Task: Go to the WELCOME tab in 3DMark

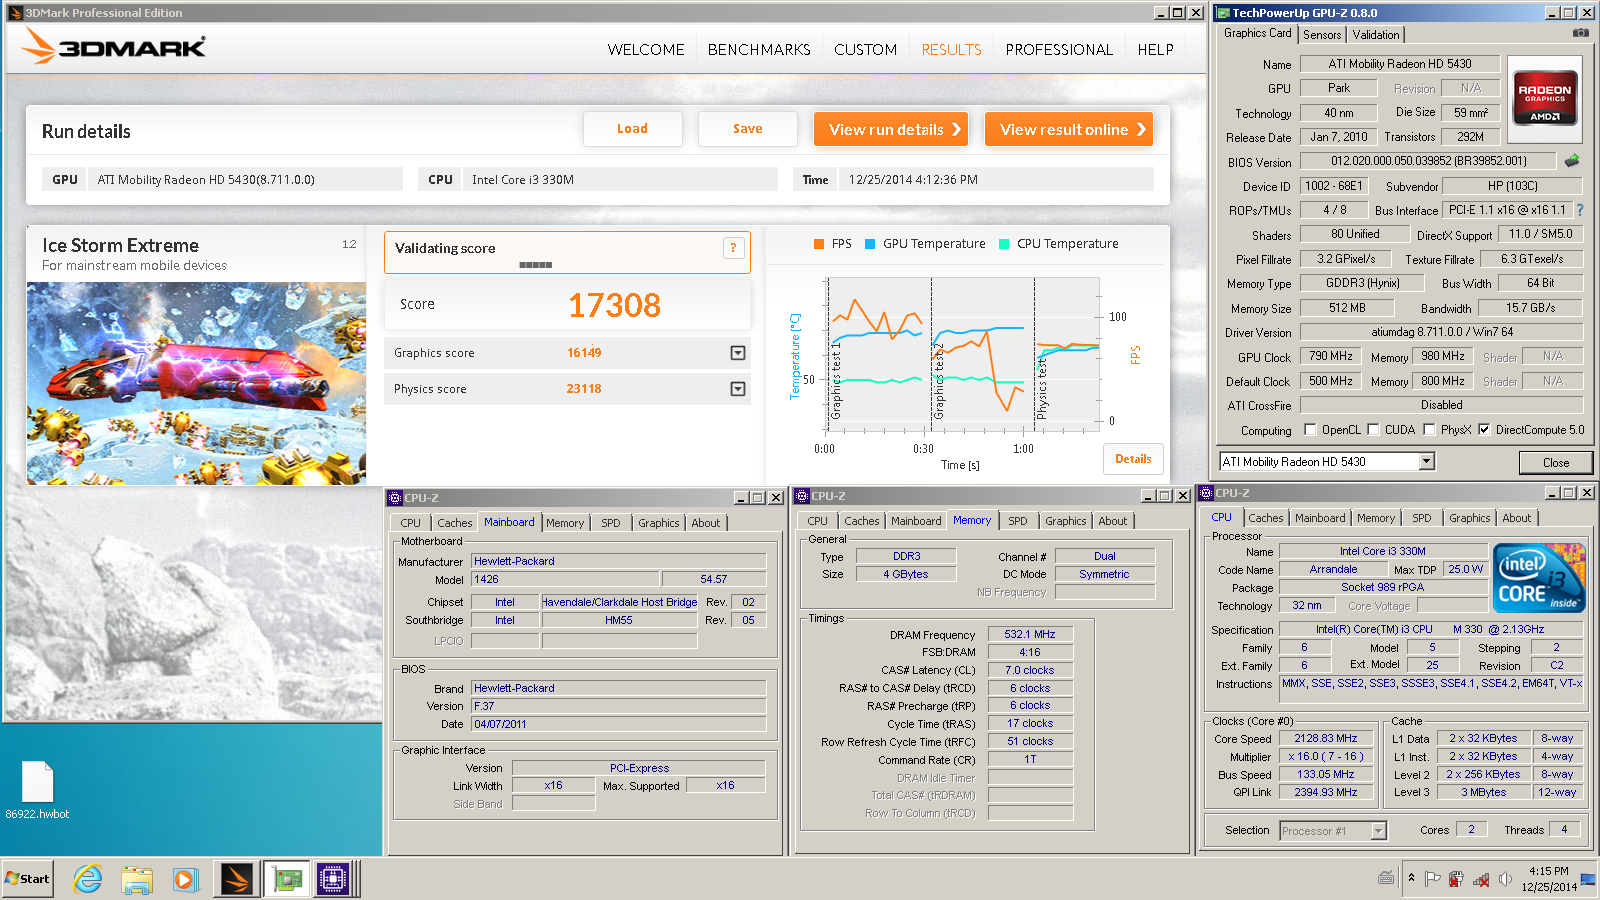Action: pos(646,49)
